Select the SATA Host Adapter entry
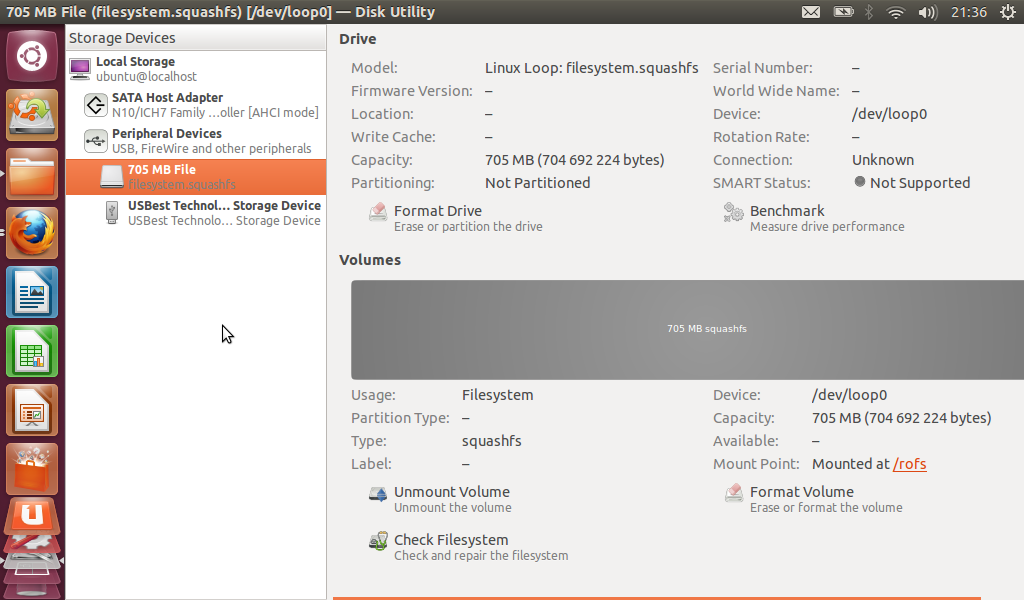This screenshot has height=600, width=1024. 167,105
